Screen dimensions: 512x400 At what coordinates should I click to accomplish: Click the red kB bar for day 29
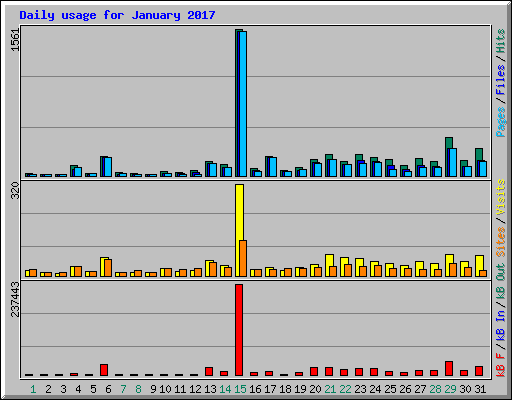click(449, 369)
